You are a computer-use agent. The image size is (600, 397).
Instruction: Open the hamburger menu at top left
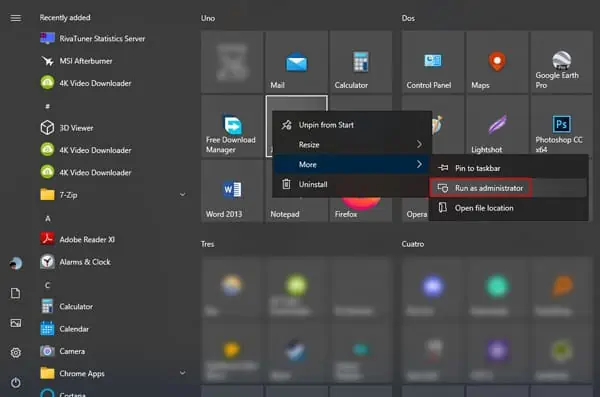(15, 18)
